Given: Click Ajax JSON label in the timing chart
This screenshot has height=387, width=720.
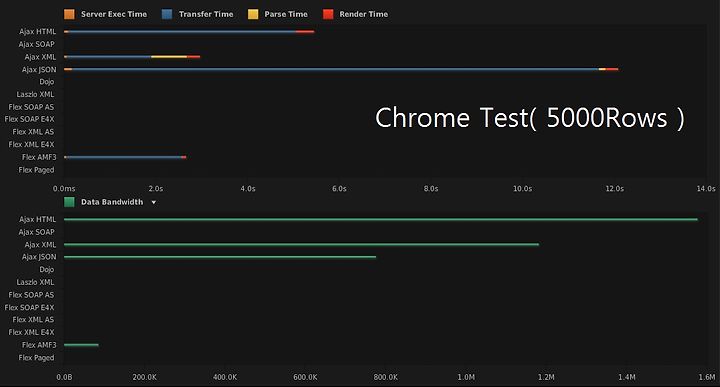Looking at the screenshot, I should [x=39, y=70].
